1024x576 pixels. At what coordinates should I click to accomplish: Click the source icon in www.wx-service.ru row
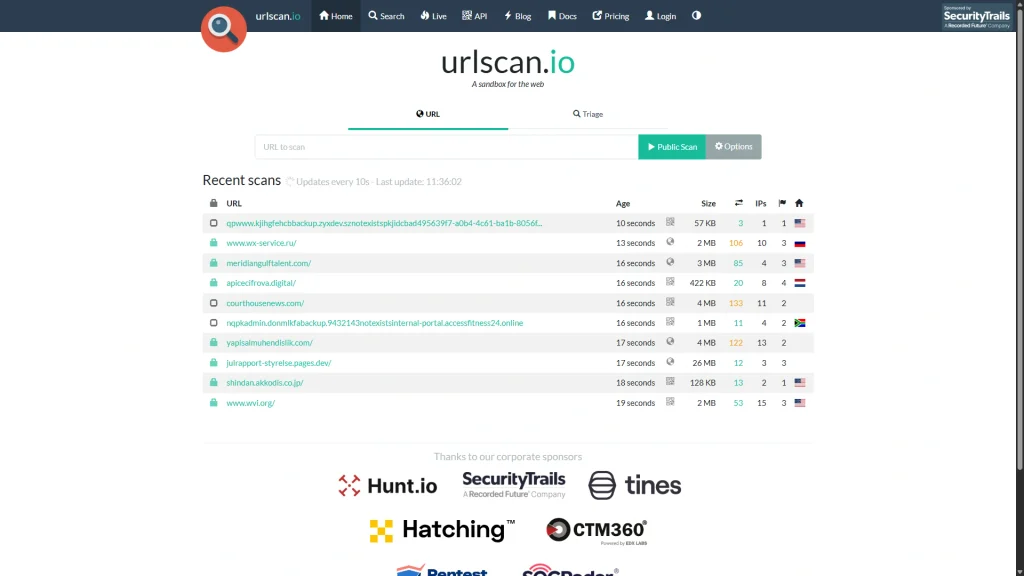tap(670, 242)
